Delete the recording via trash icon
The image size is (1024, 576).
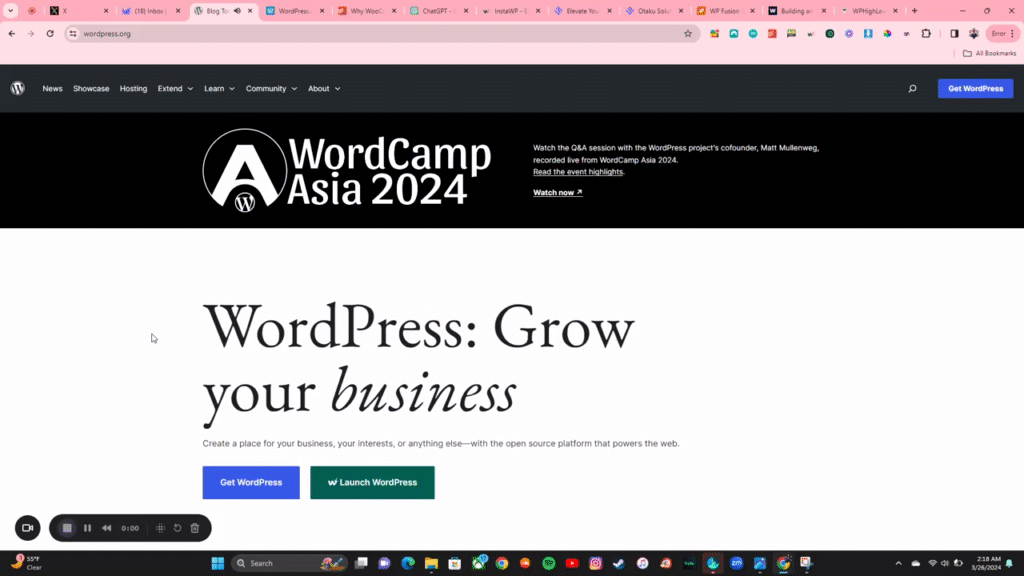click(x=194, y=528)
